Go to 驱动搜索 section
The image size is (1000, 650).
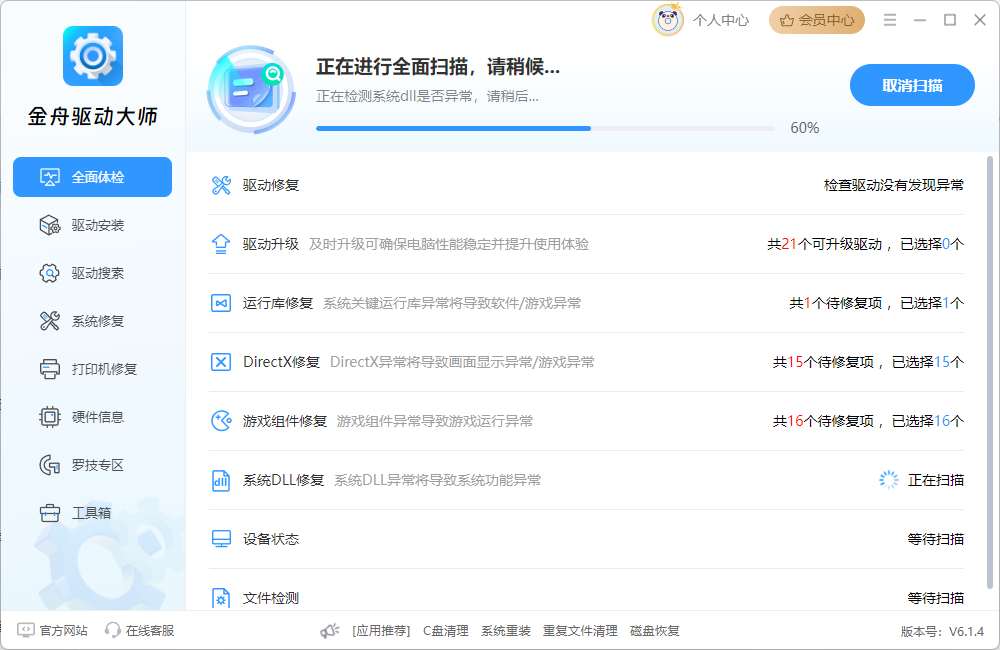click(92, 273)
